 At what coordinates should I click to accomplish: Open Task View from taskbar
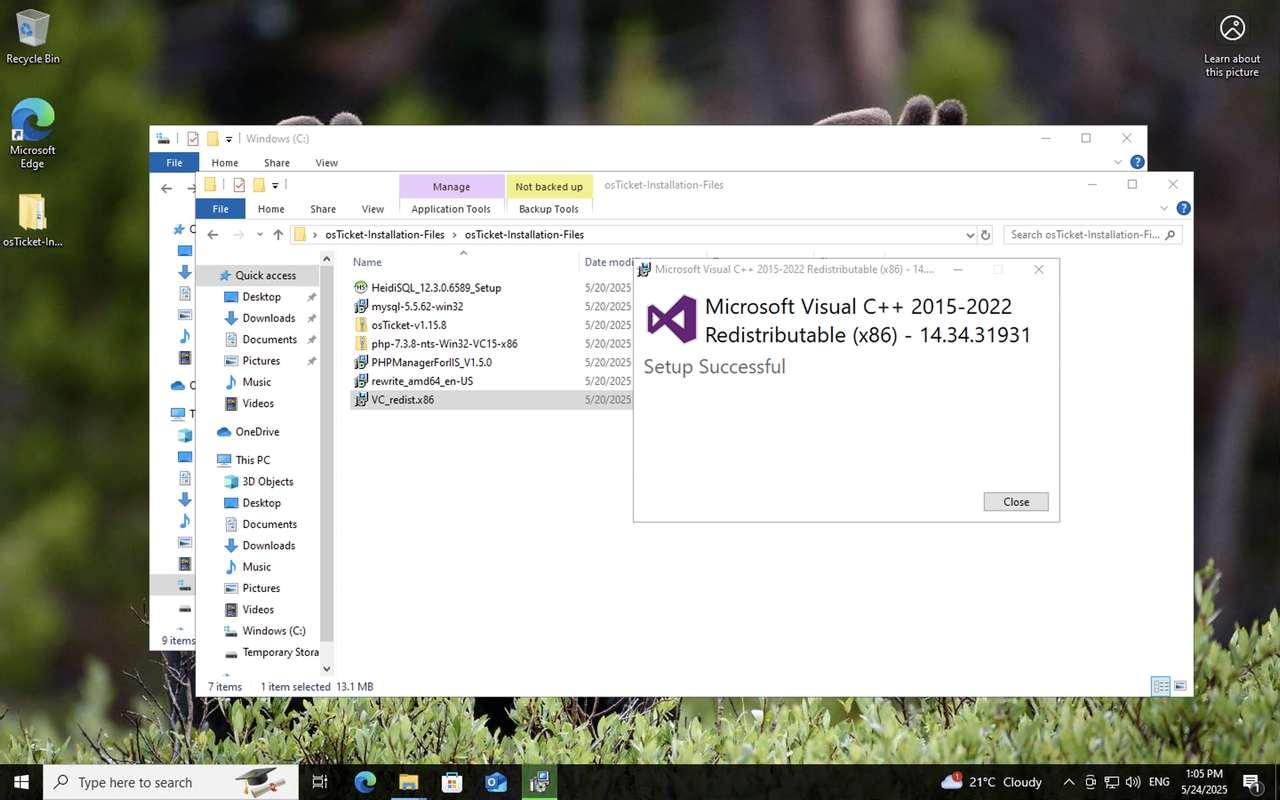(320, 782)
